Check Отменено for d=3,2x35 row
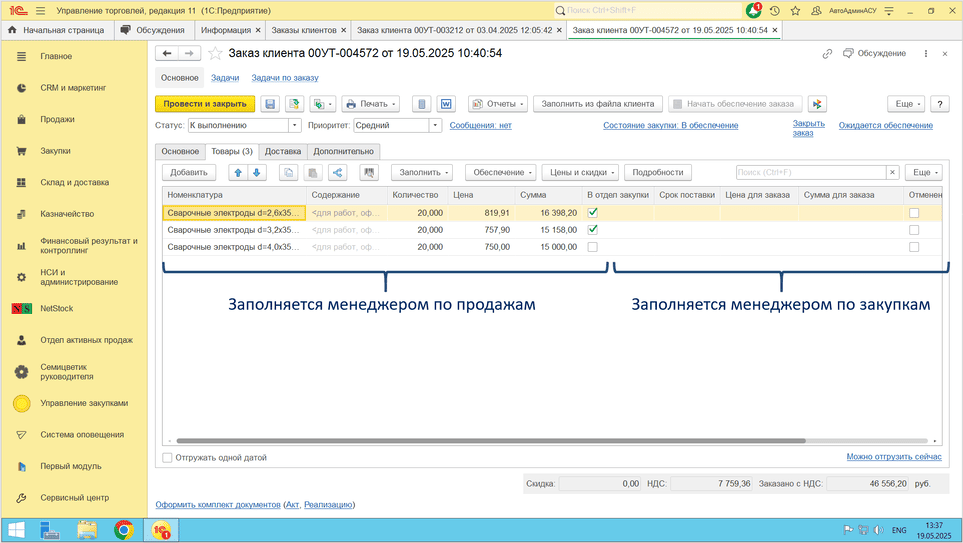This screenshot has width=963, height=543. point(914,230)
